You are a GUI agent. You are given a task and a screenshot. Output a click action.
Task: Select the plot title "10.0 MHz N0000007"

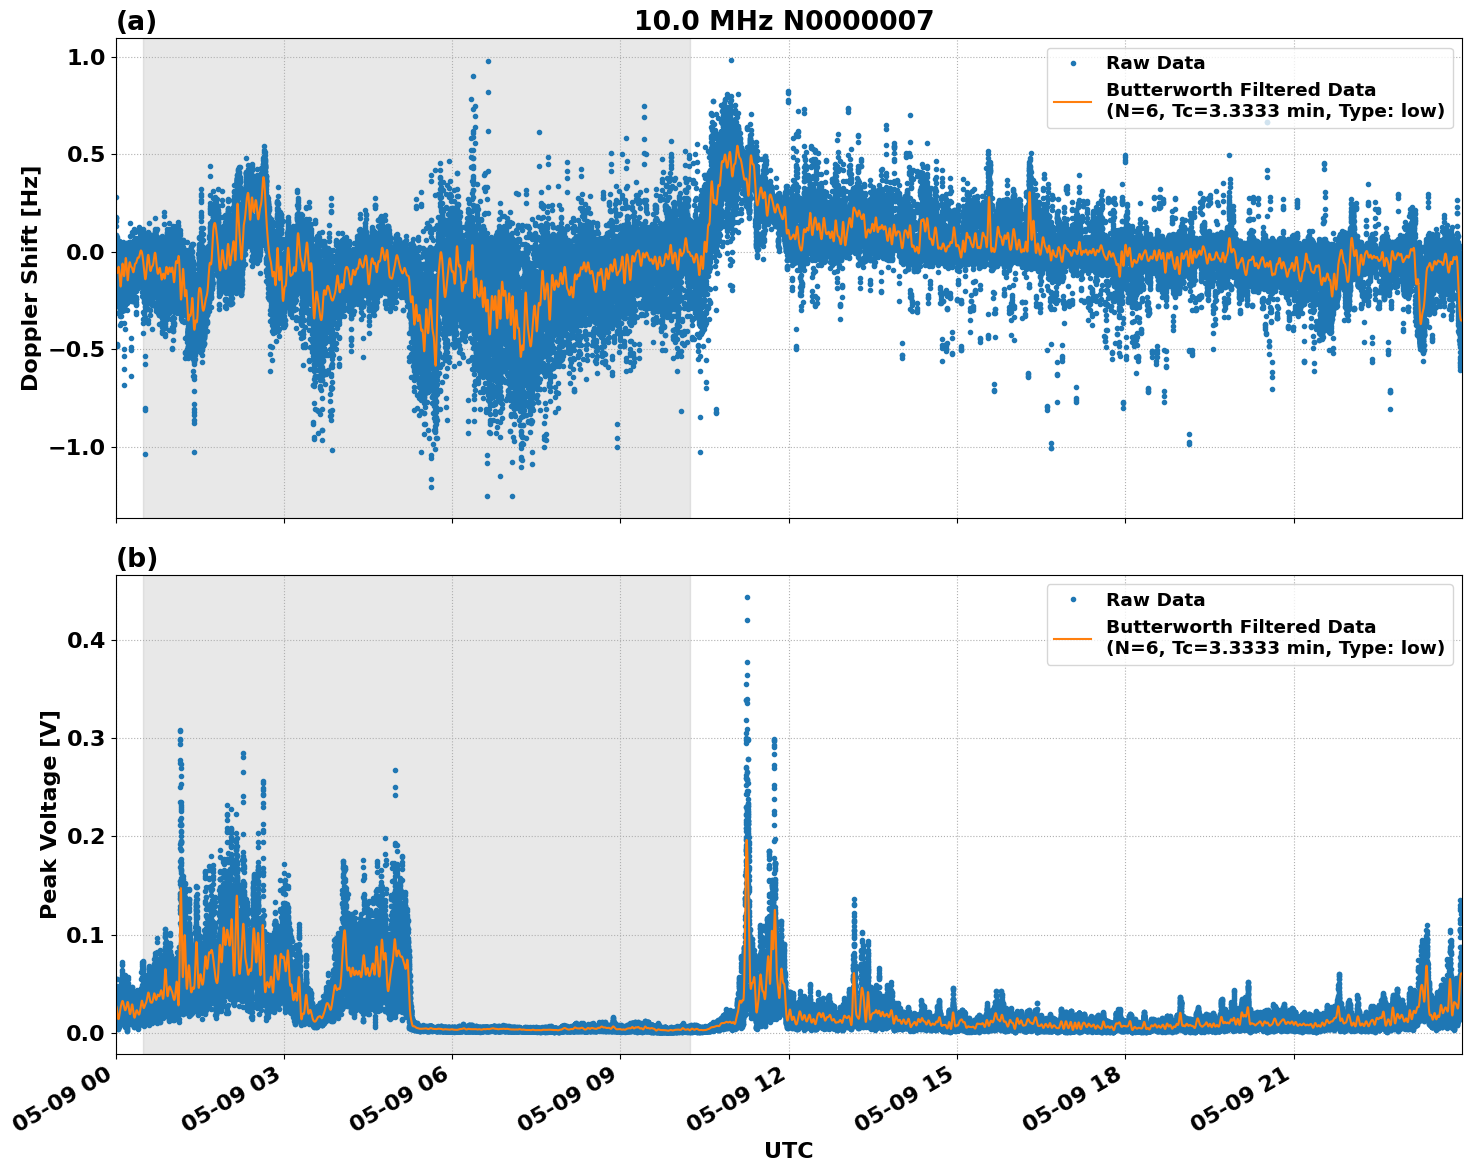click(783, 21)
